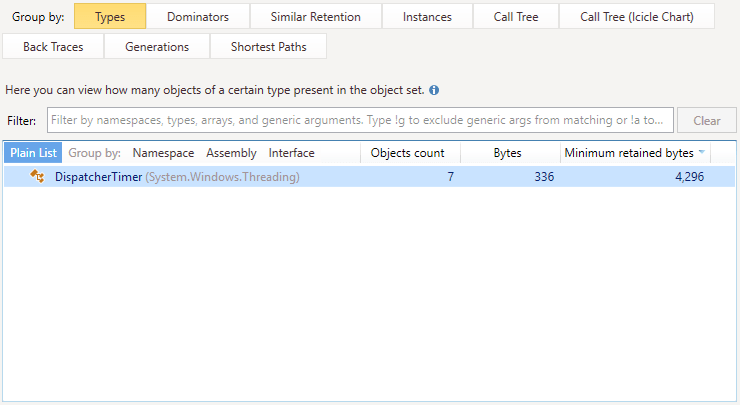Open the Shortest Paths tab
Screen dimensions: 740x405
pyautogui.click(x=268, y=47)
